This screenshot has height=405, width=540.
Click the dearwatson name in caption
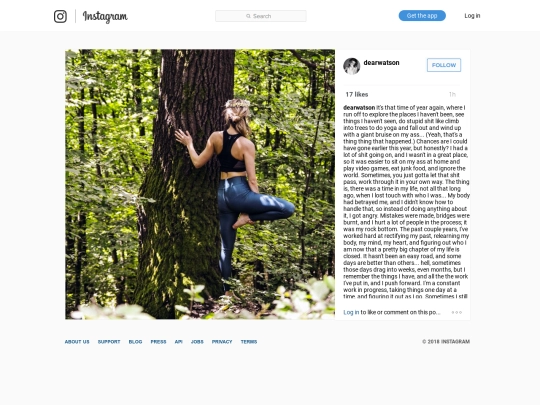click(x=359, y=107)
